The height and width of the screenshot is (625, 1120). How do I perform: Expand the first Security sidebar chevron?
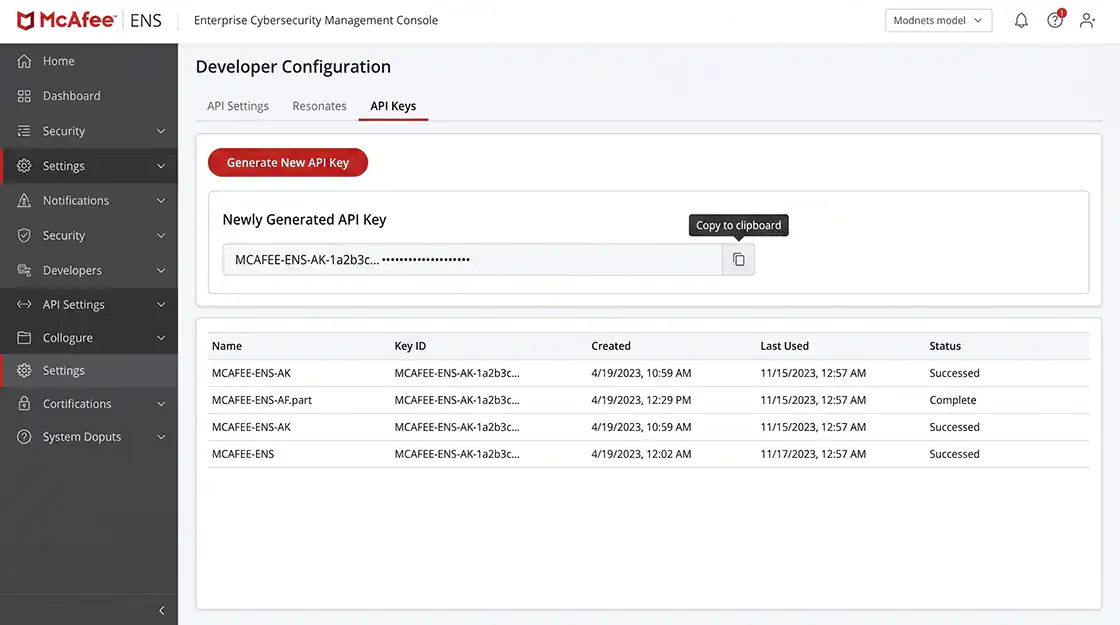pos(161,131)
